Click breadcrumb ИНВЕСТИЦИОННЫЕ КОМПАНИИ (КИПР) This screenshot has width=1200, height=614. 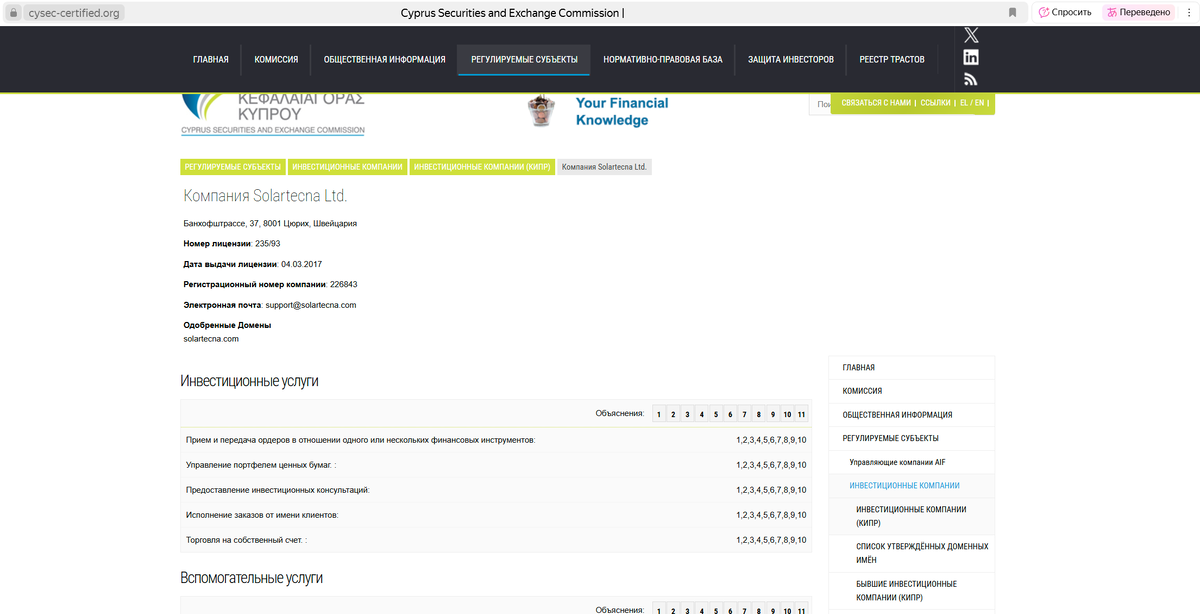481,167
